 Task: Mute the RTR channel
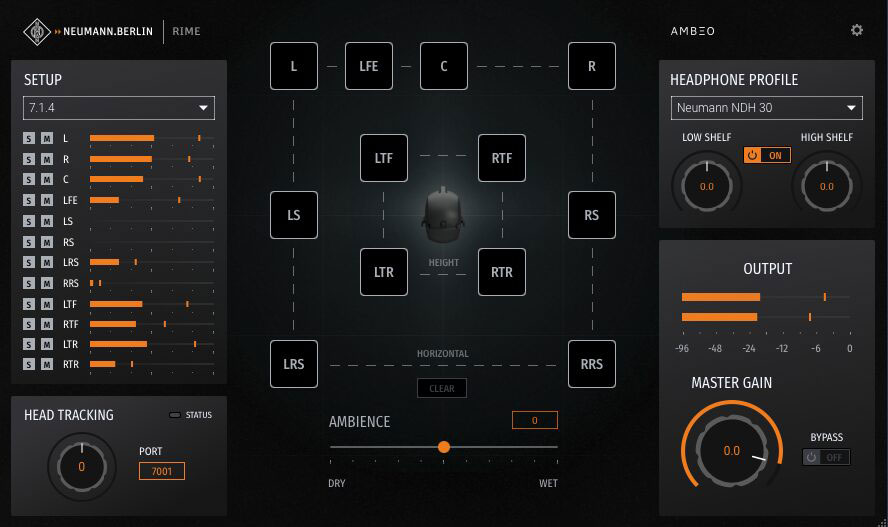tap(47, 364)
